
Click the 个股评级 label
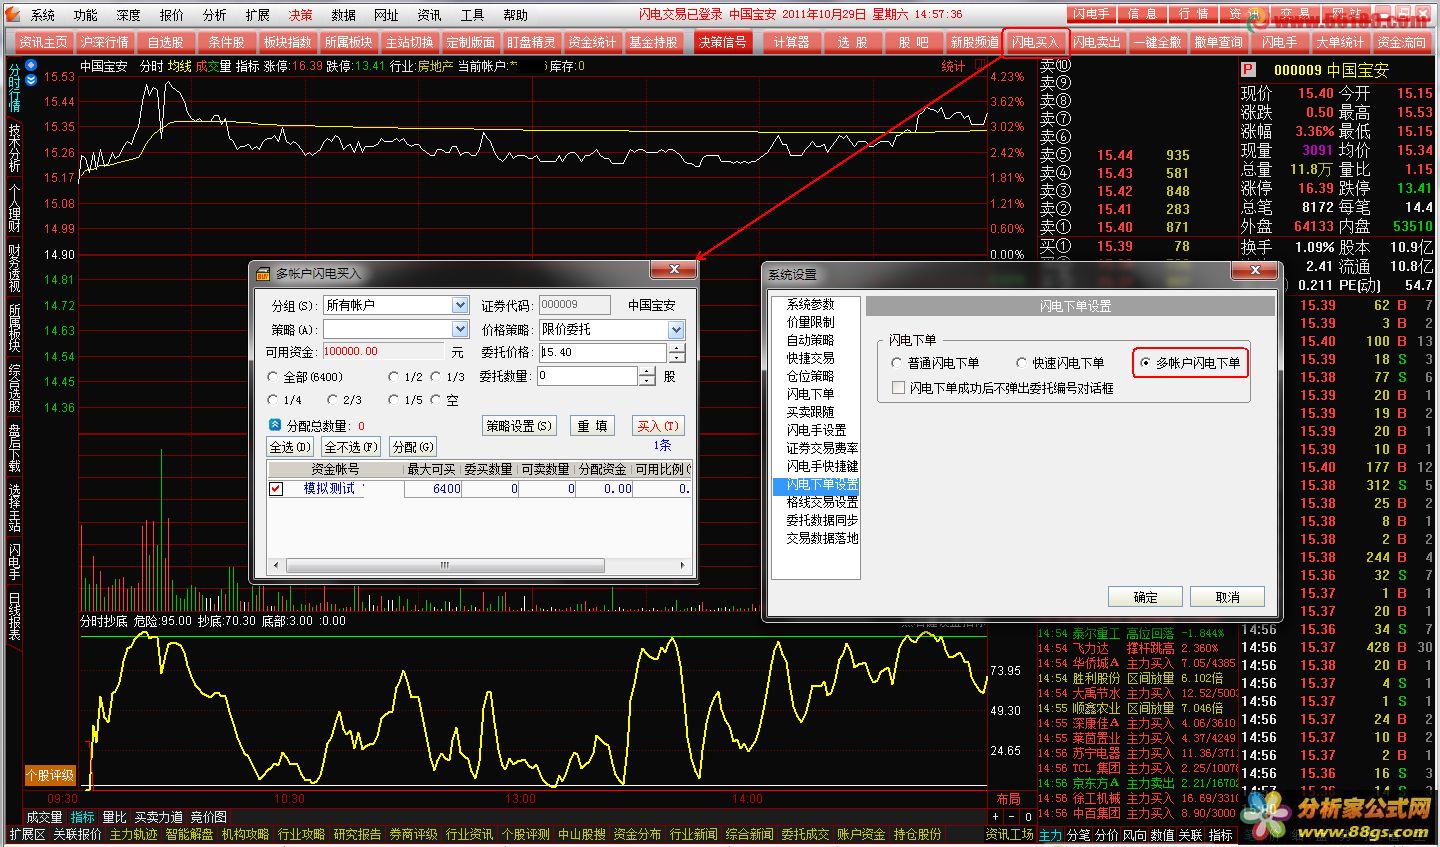pos(49,775)
